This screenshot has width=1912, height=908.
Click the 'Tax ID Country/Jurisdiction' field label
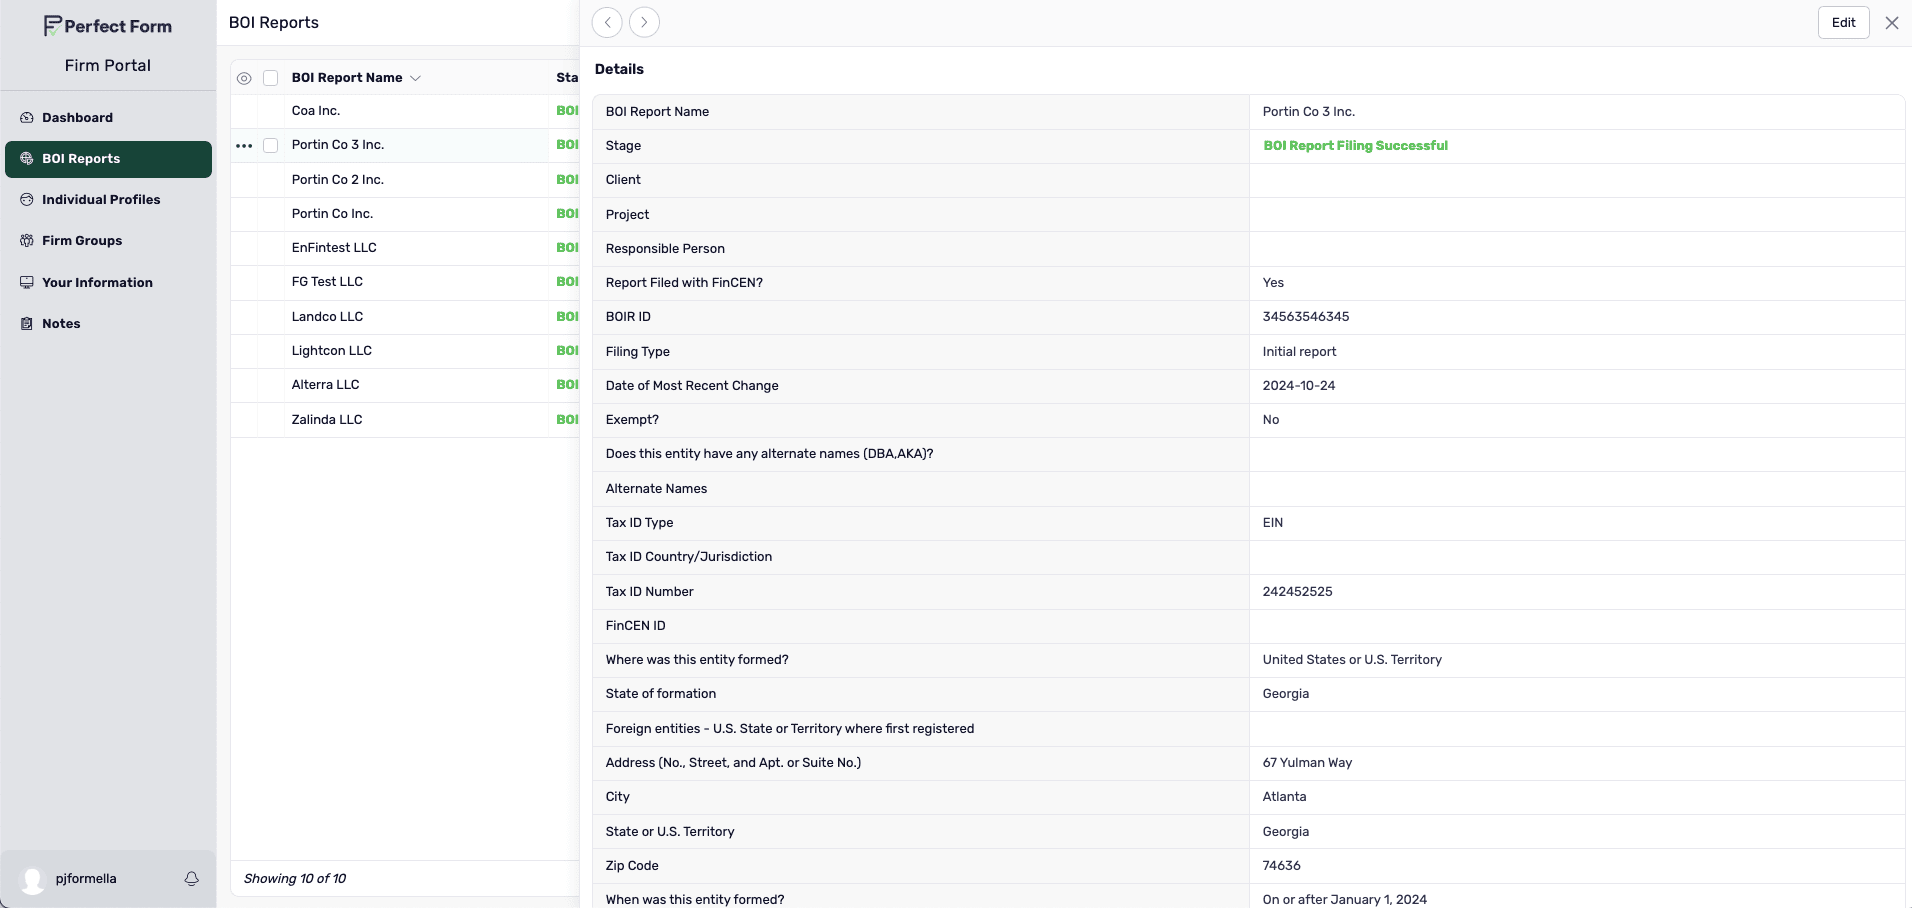tap(689, 557)
